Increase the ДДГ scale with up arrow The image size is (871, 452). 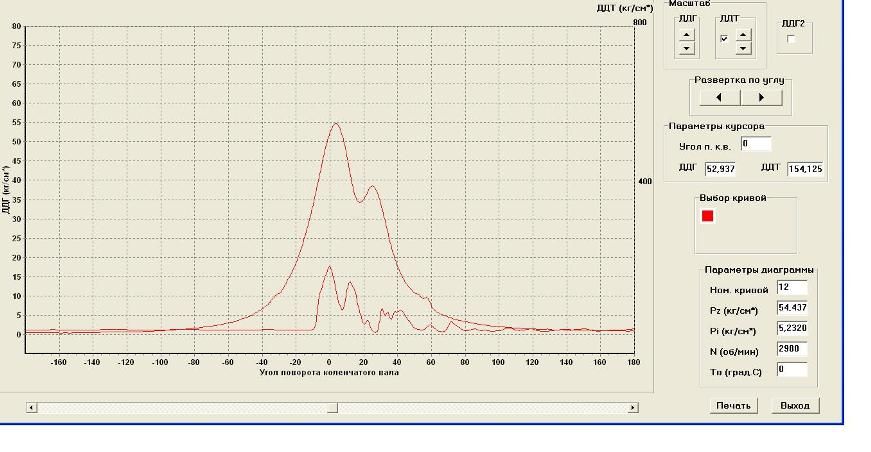(x=686, y=33)
